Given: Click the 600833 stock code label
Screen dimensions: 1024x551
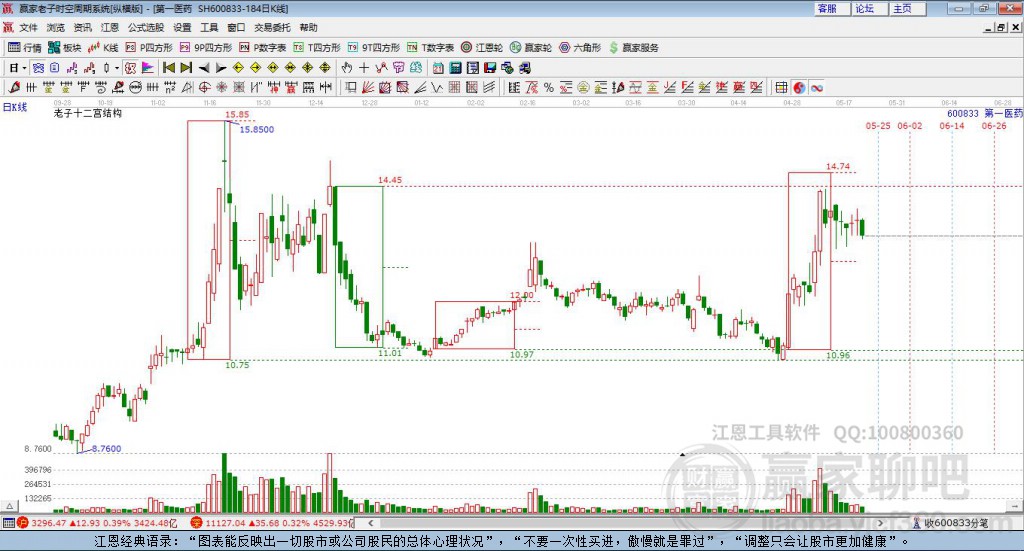Looking at the screenshot, I should 963,114.
